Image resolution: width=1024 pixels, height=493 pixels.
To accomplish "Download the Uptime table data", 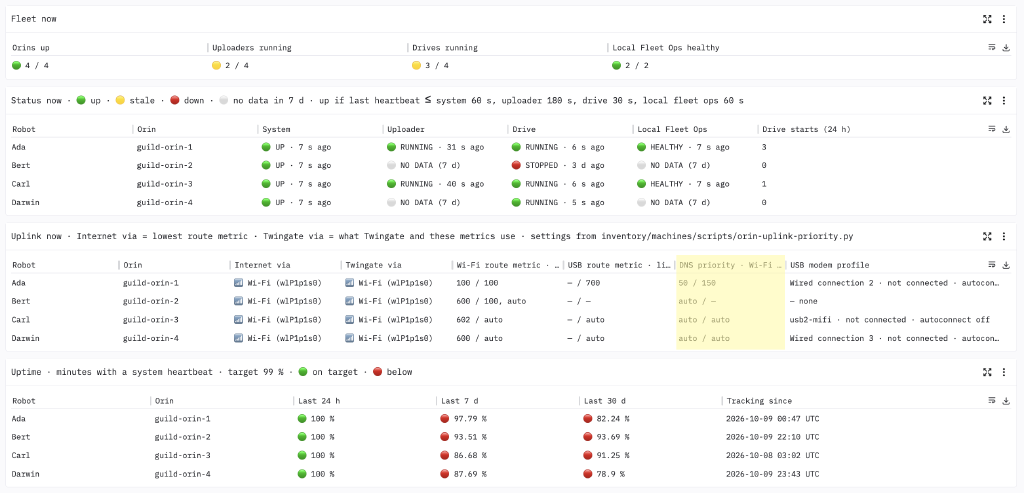I will coord(1006,401).
